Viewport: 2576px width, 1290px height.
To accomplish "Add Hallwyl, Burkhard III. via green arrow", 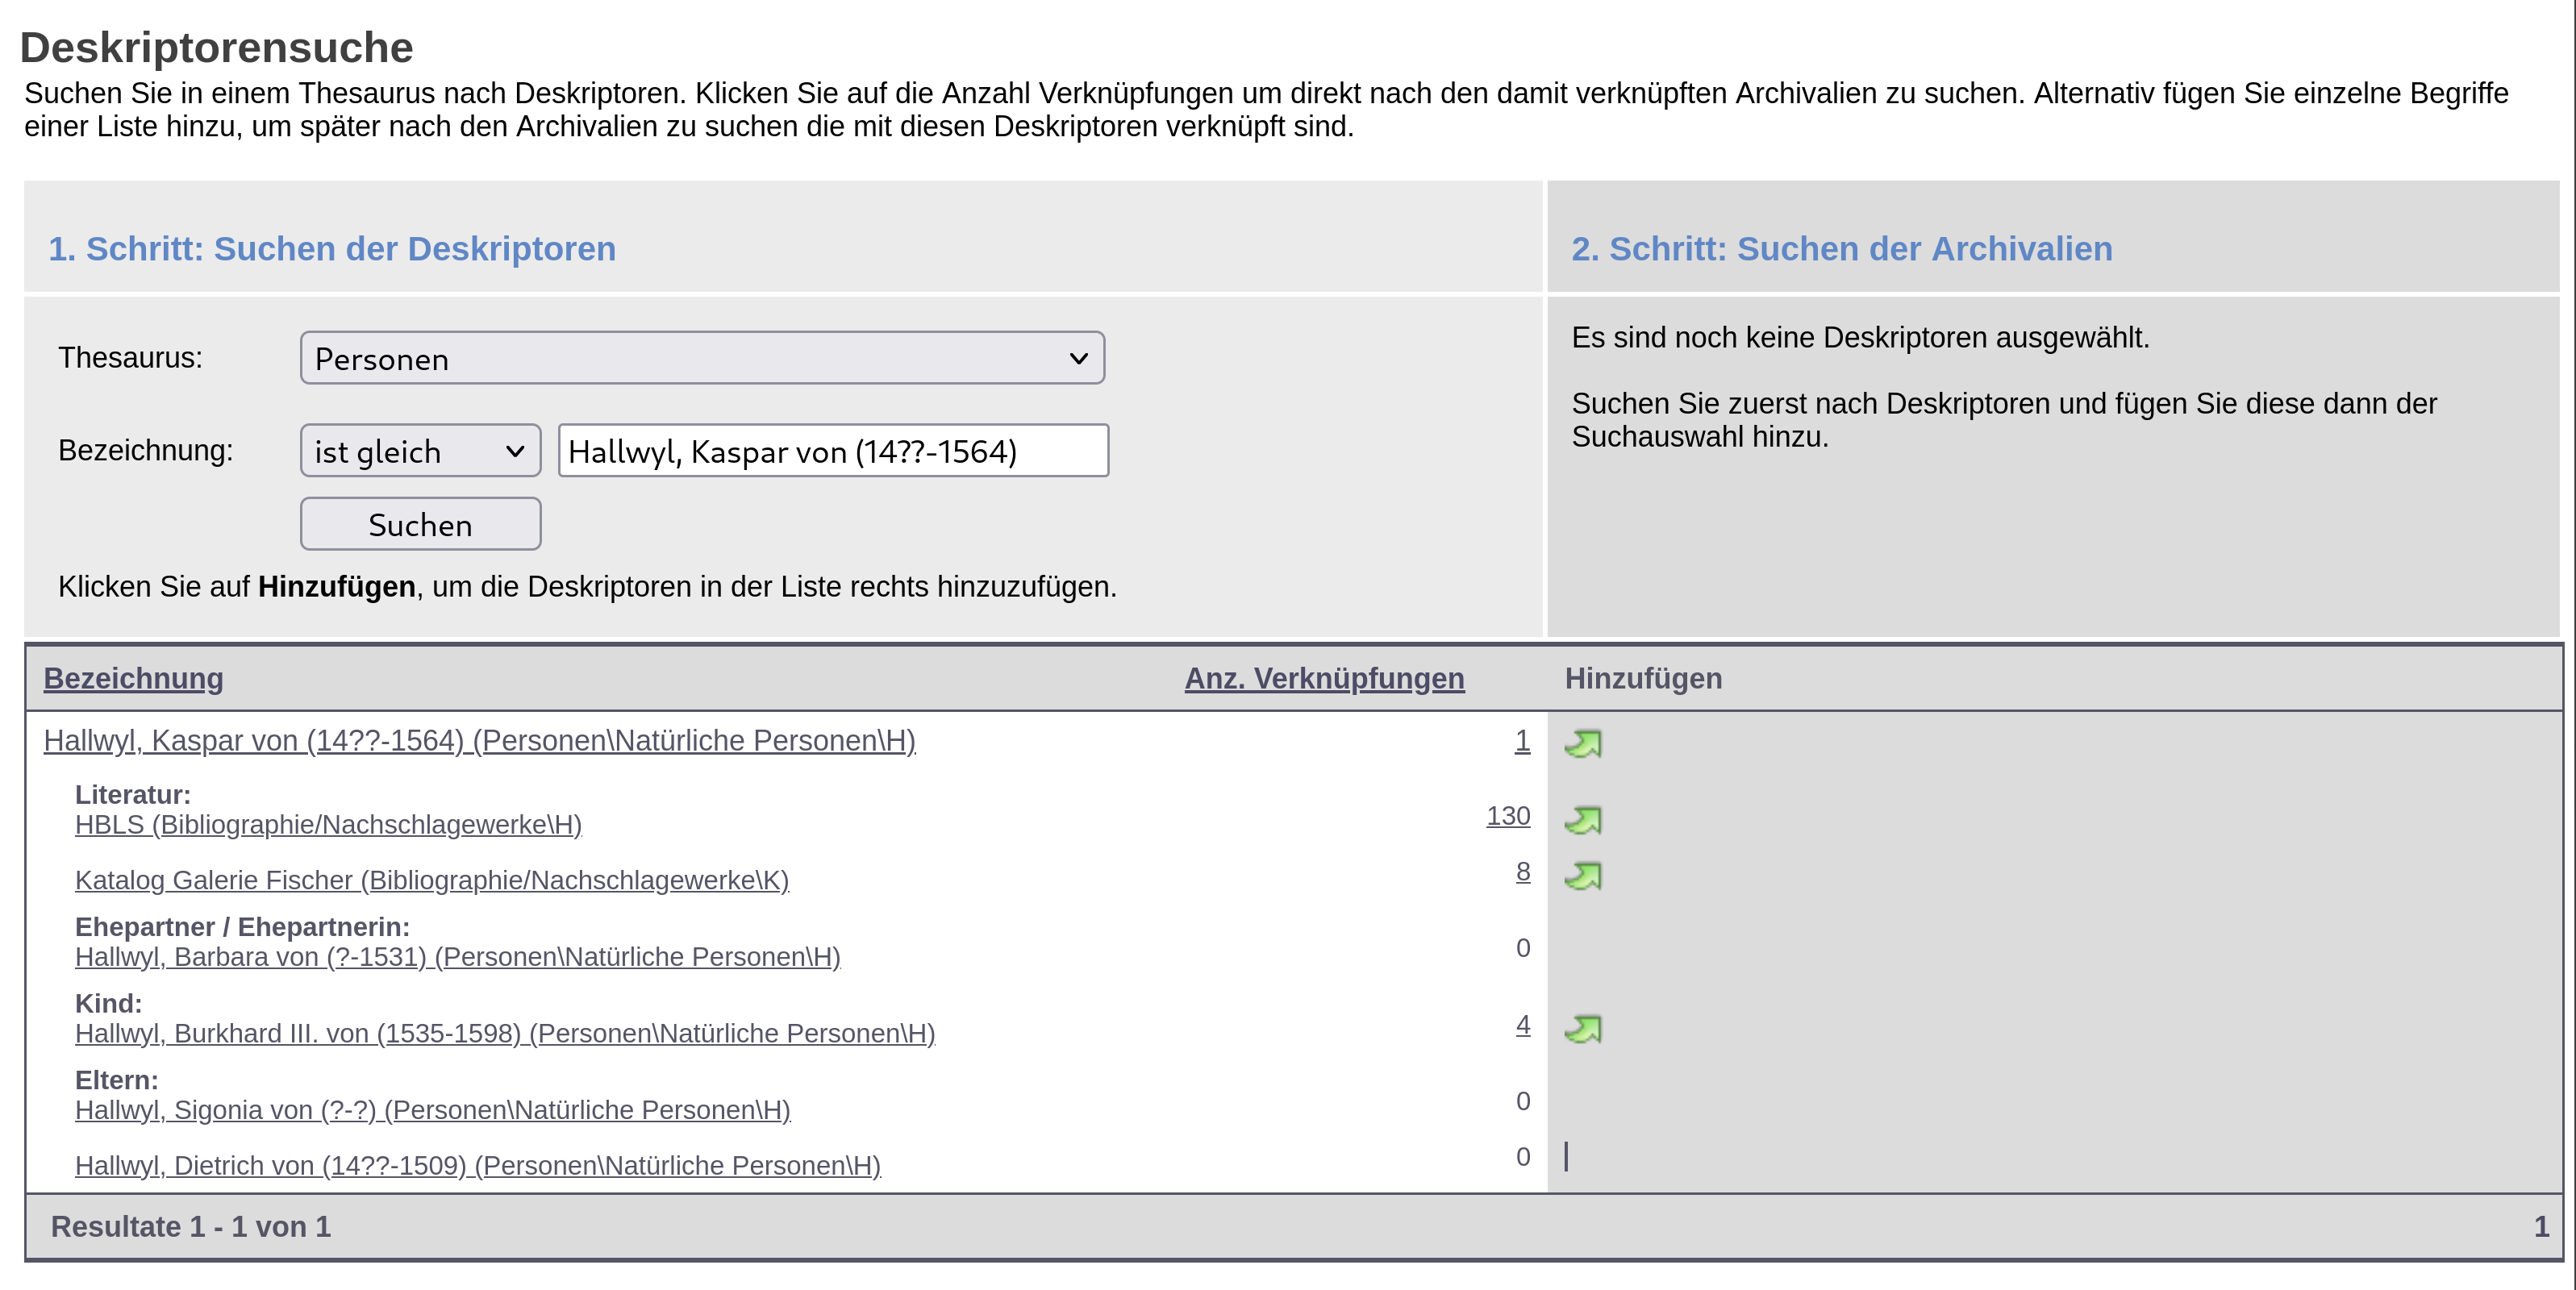I will pyautogui.click(x=1583, y=1030).
